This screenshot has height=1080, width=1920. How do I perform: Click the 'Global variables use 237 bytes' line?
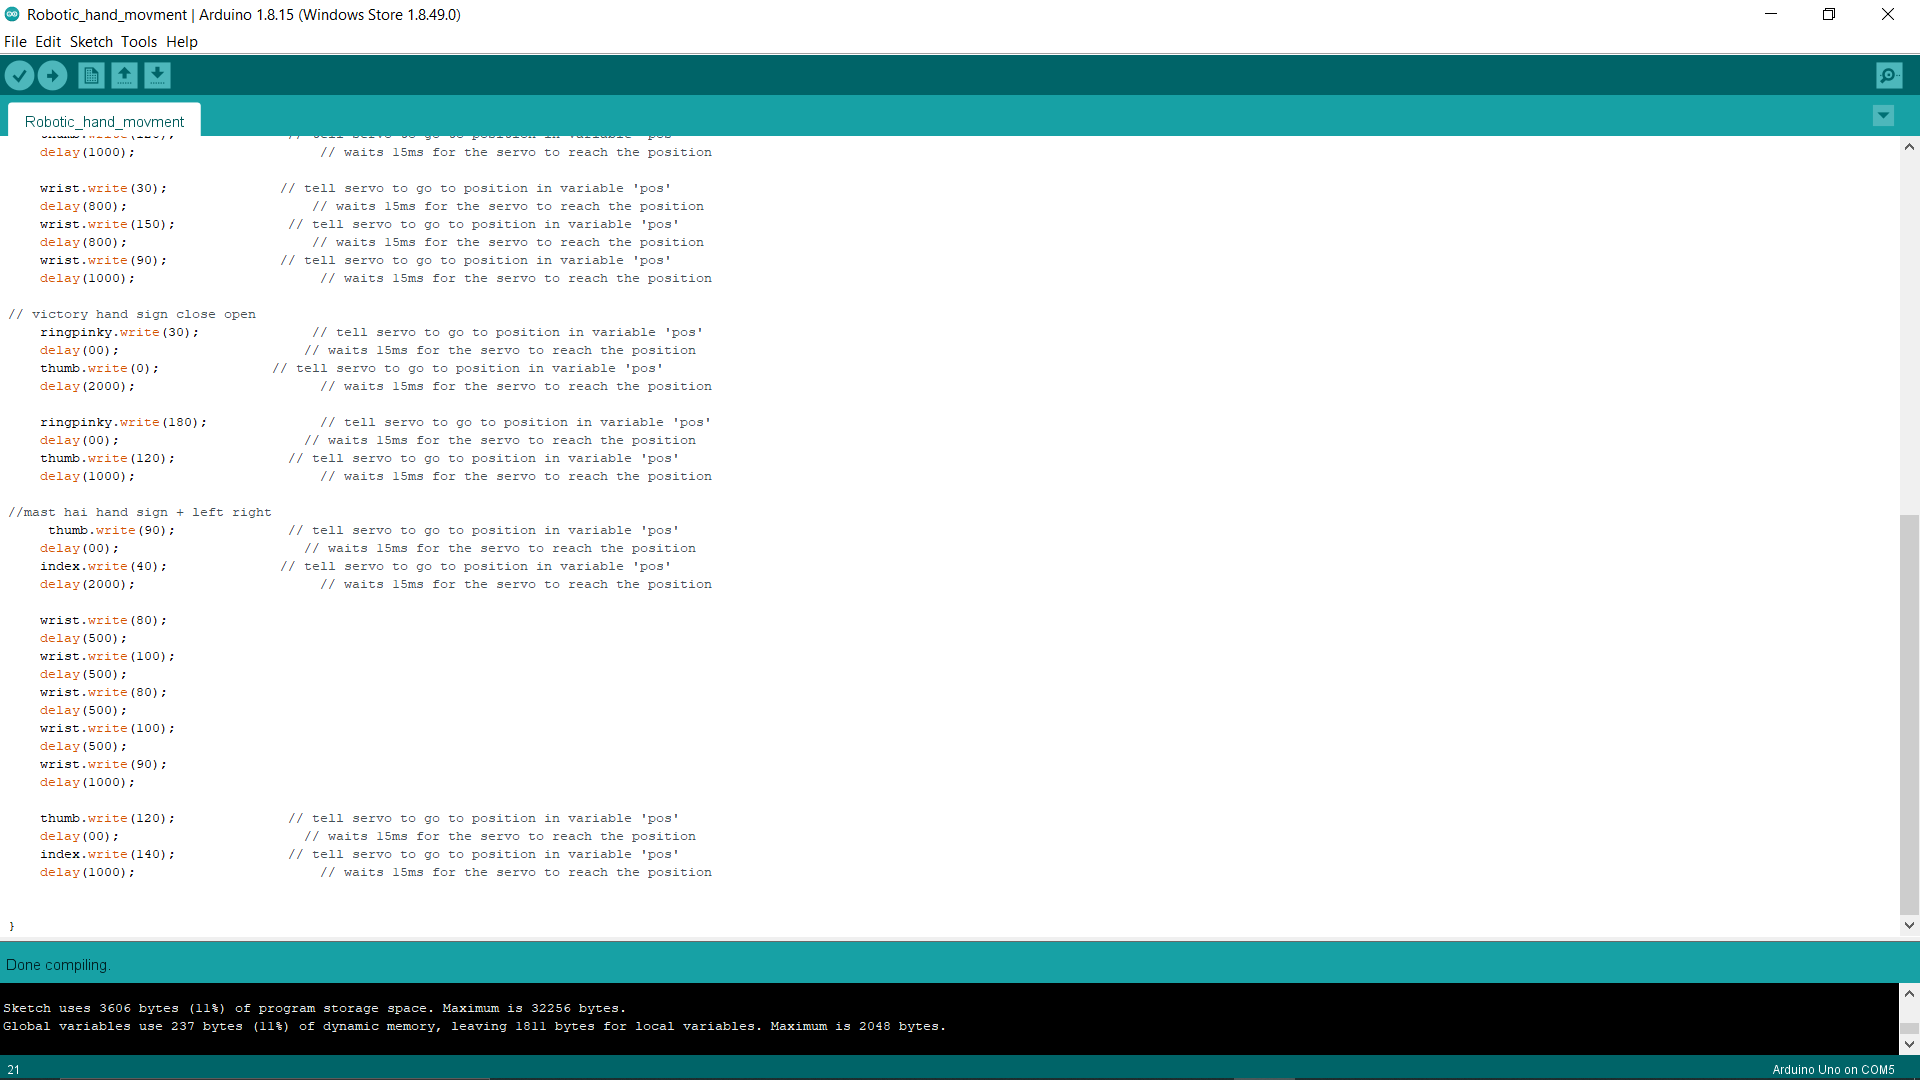coord(474,1026)
